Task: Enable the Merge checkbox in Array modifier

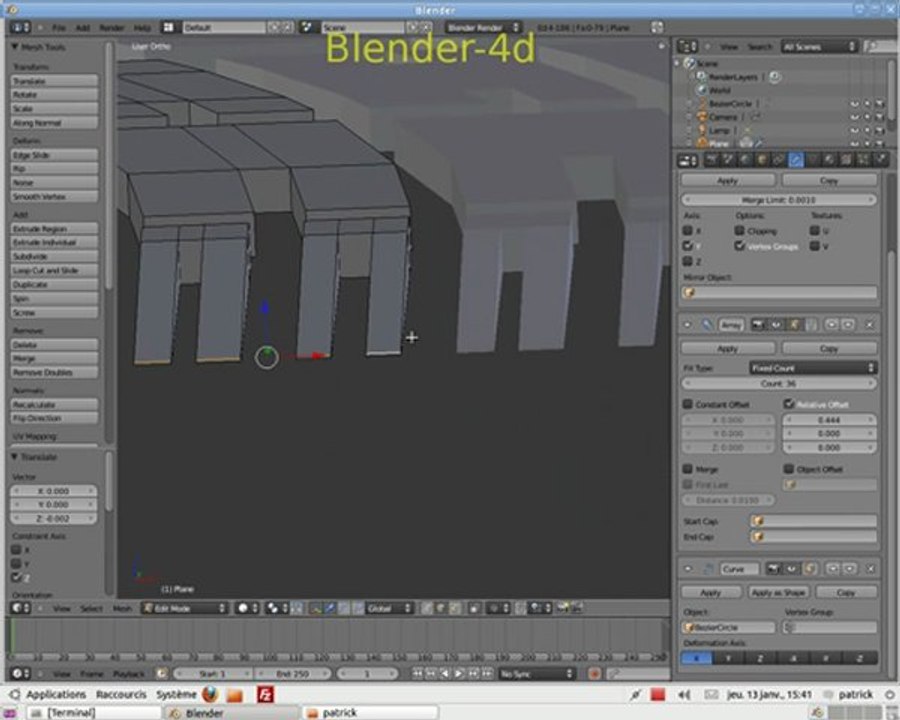Action: tap(688, 469)
